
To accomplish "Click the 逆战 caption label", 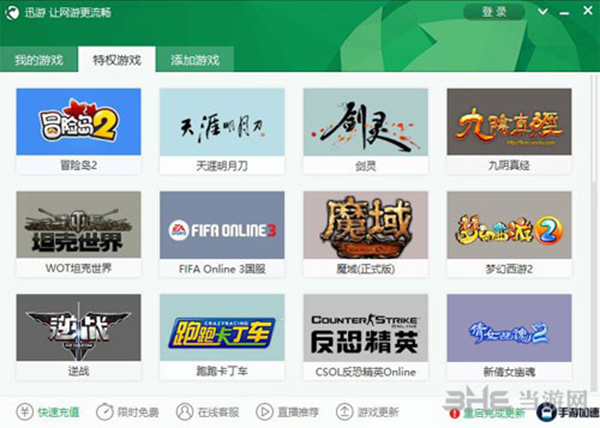I will (78, 371).
